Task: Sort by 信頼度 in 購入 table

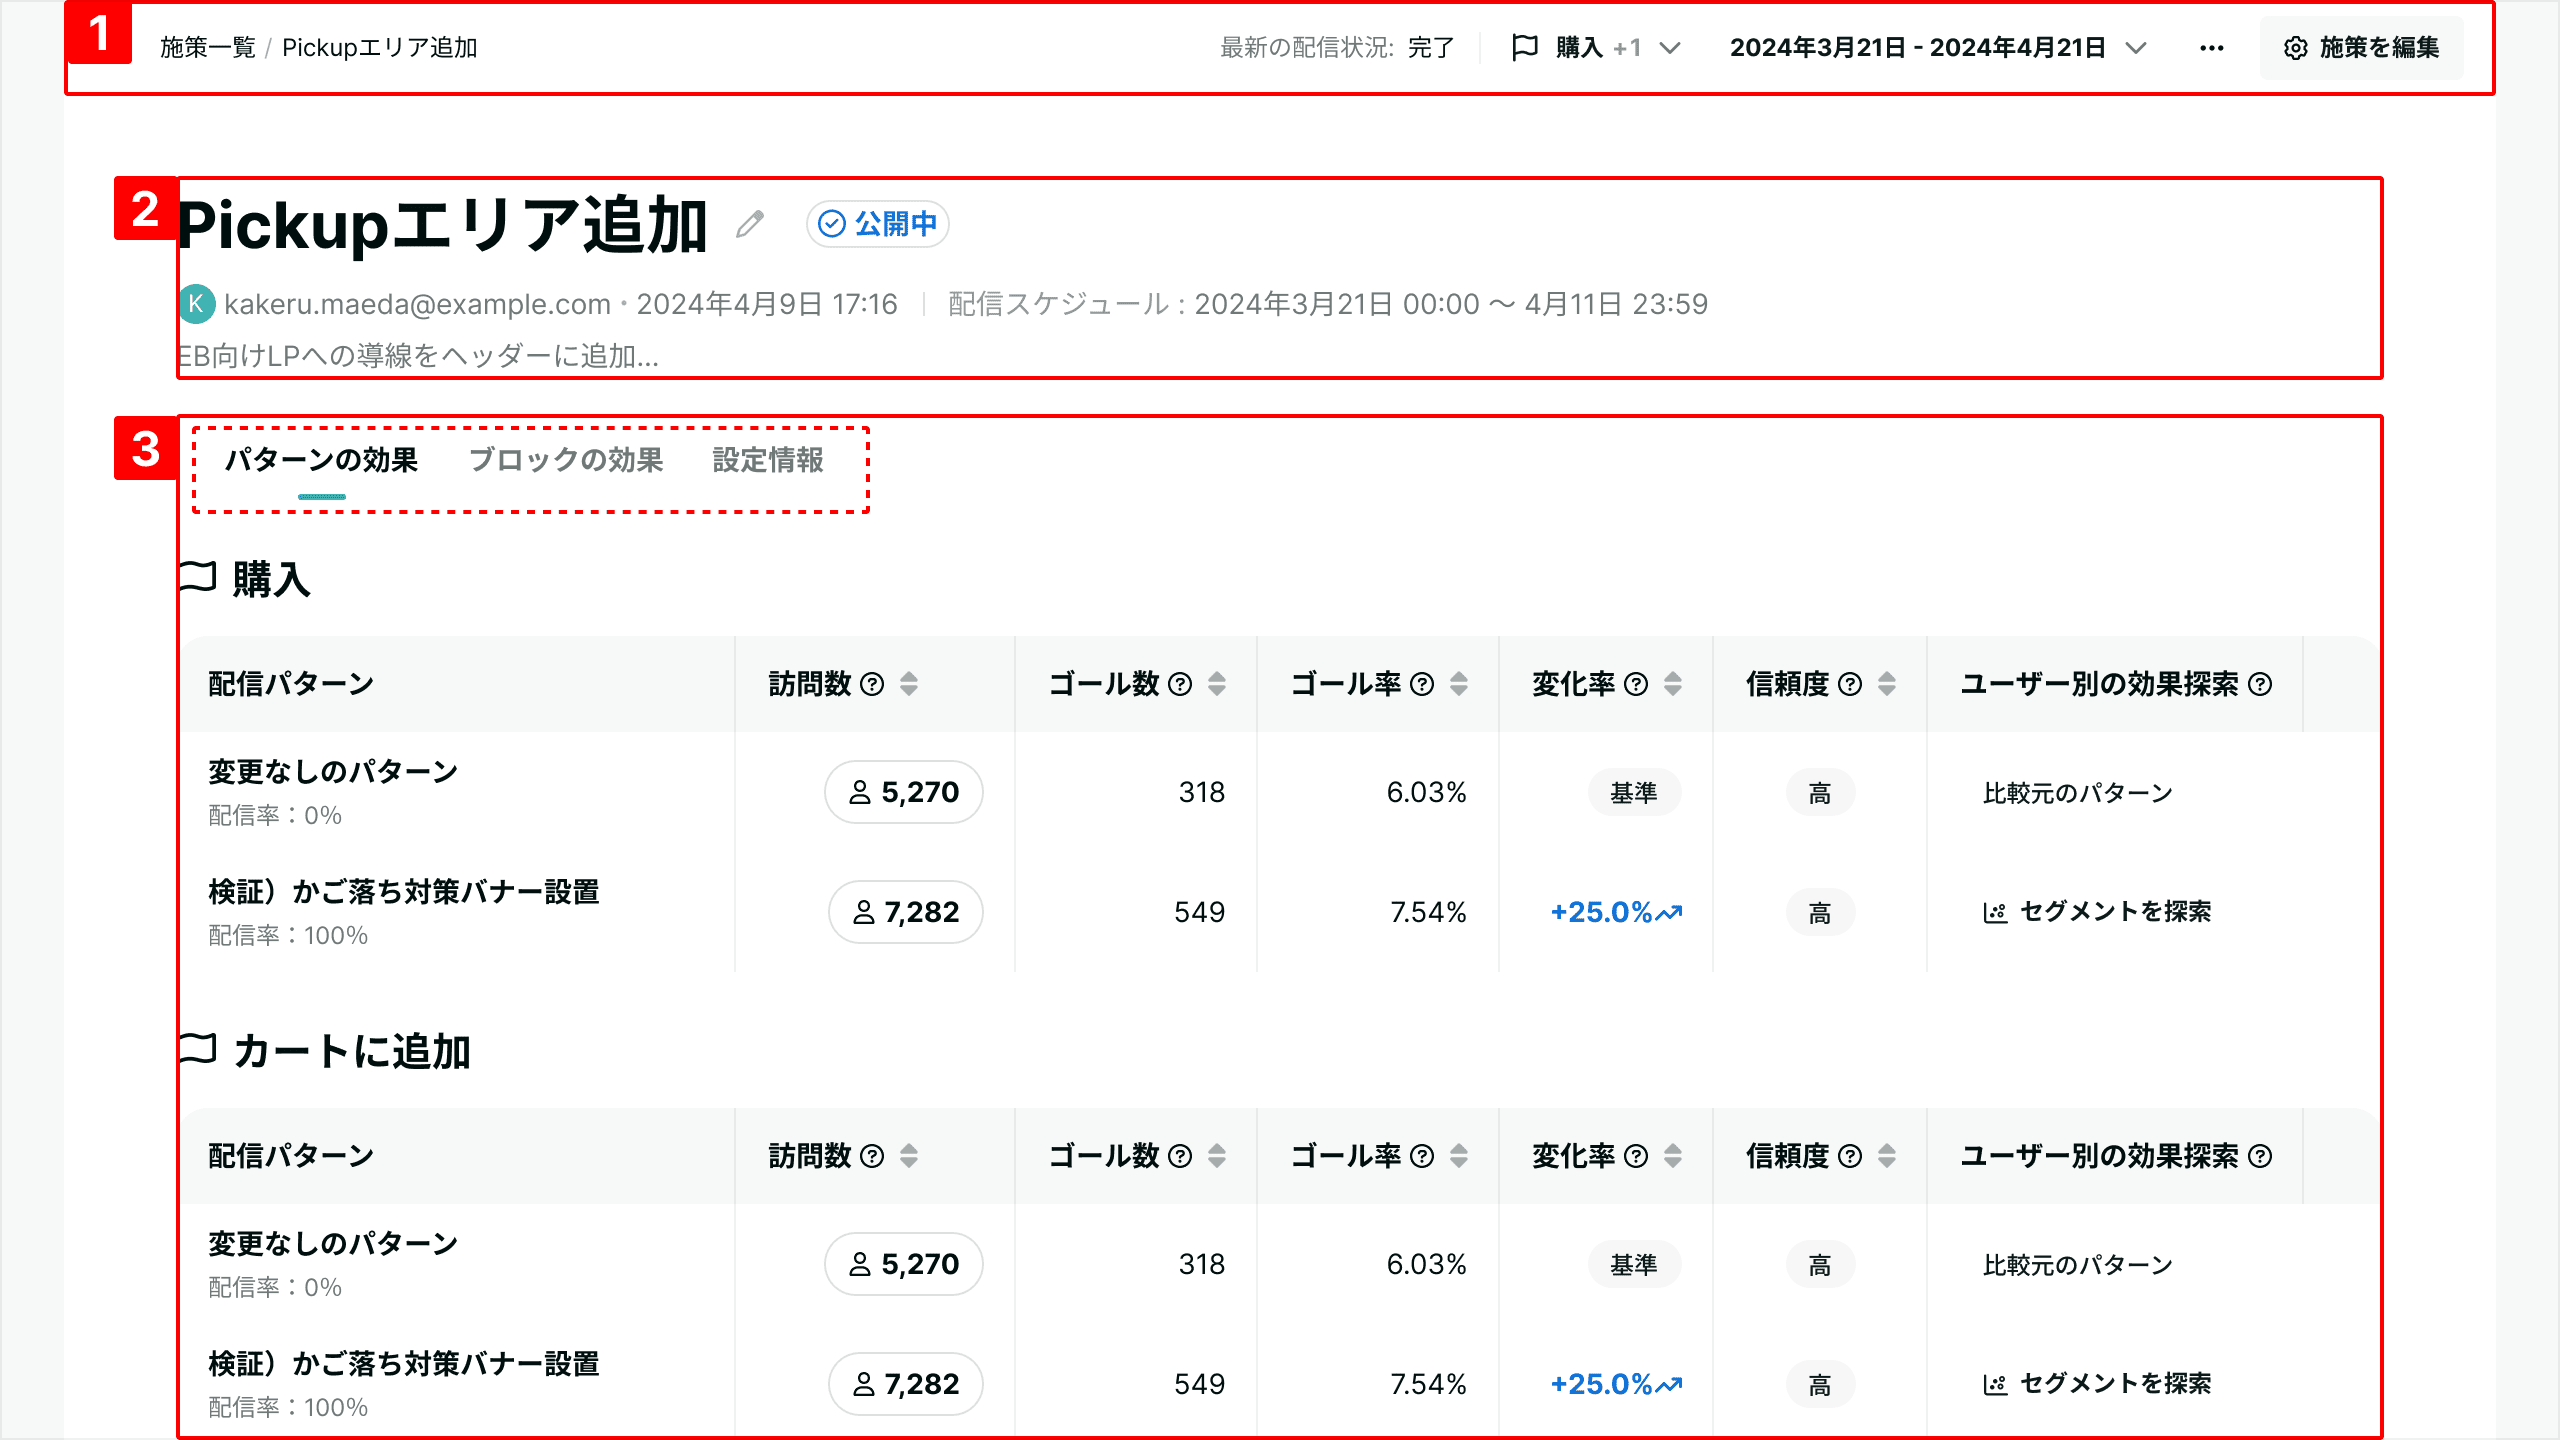Action: pos(1887,684)
